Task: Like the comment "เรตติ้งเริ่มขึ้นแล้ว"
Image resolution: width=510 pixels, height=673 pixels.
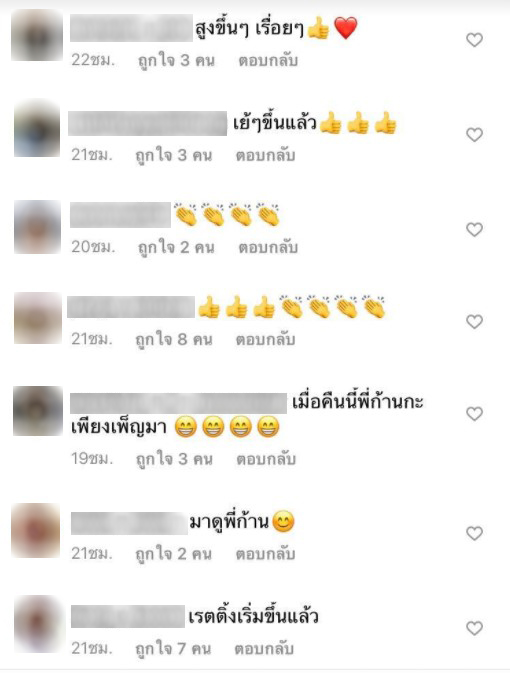Action: (x=474, y=628)
